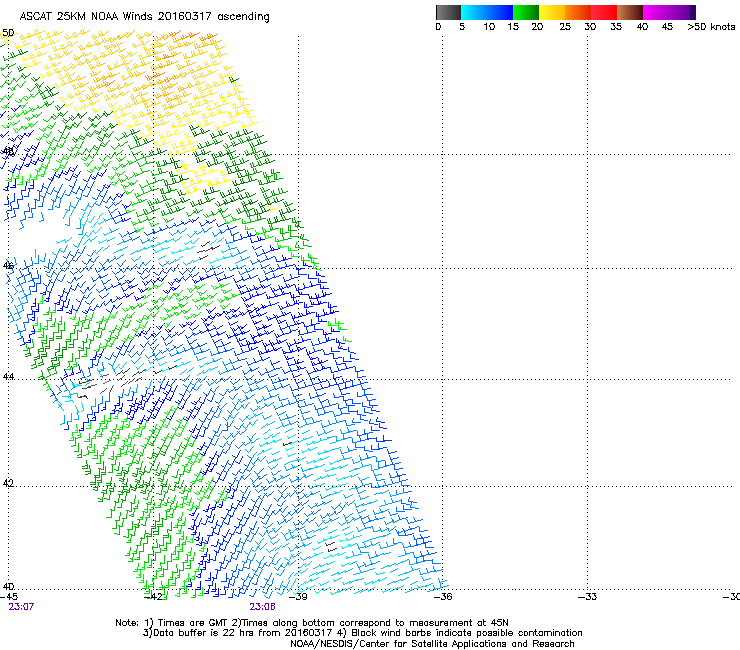This screenshot has height=650, width=740.
Task: Select the brown 35-40 knots legend swatch
Action: [x=630, y=12]
